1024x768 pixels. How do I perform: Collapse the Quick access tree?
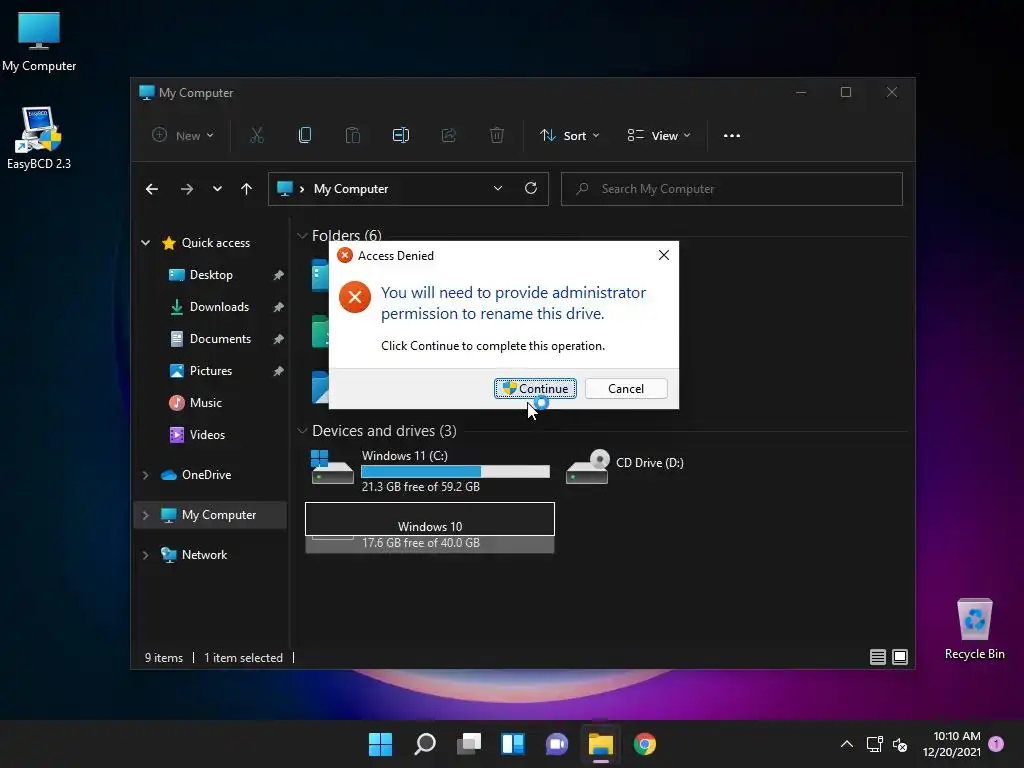pos(146,243)
